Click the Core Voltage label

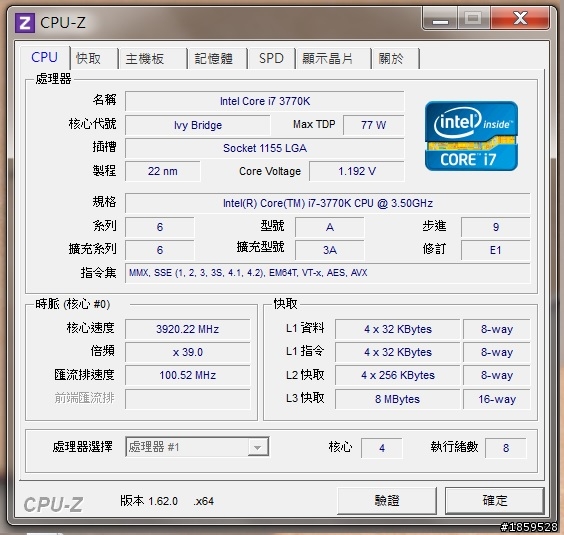point(270,171)
